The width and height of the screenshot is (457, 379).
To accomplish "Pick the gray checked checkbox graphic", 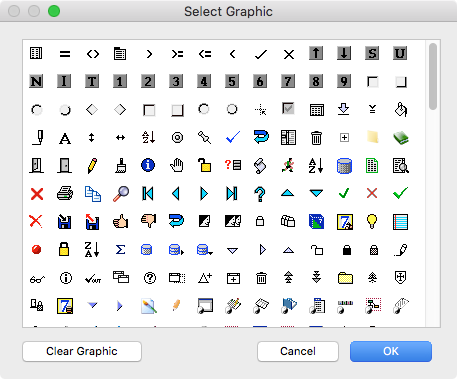I will tap(288, 109).
